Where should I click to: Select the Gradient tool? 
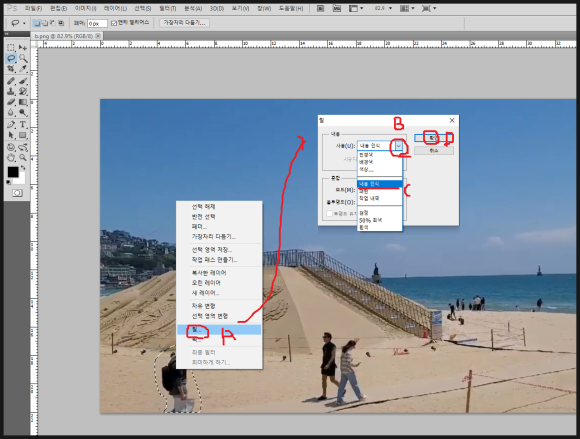[23, 102]
